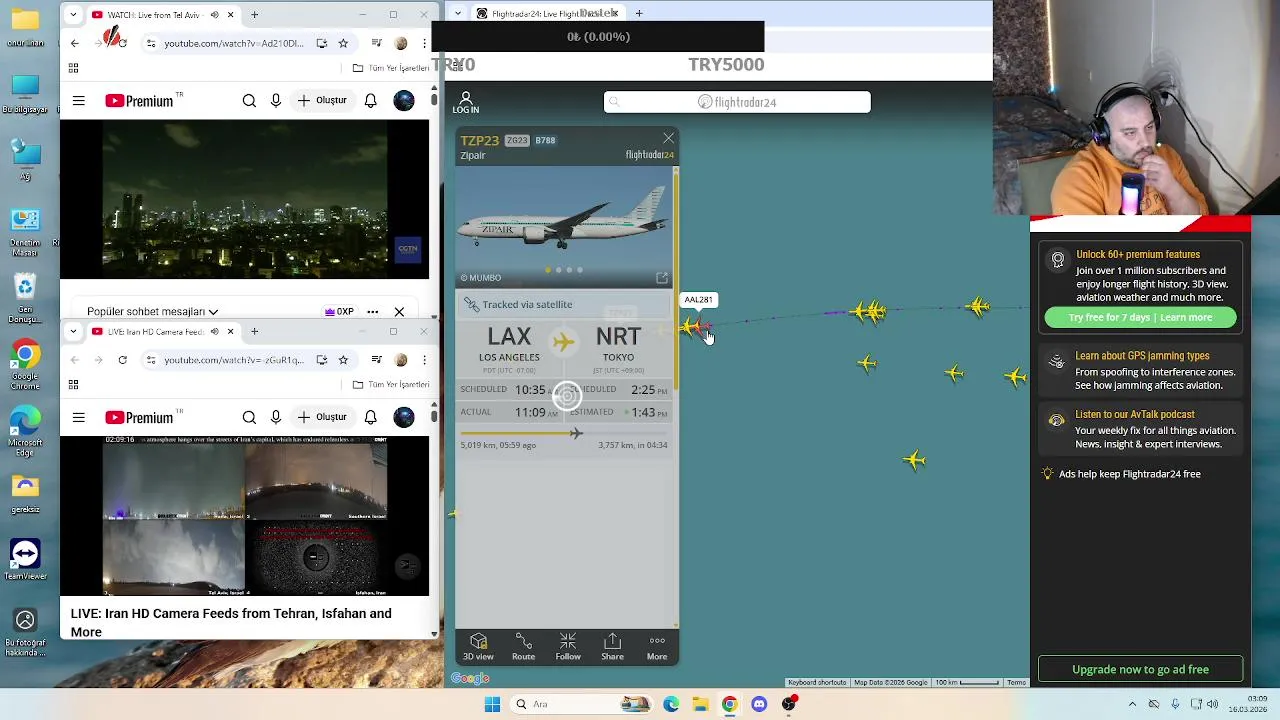Open Chrome menu in Tel Aviv window
This screenshot has height=720, width=1280.
(x=424, y=43)
